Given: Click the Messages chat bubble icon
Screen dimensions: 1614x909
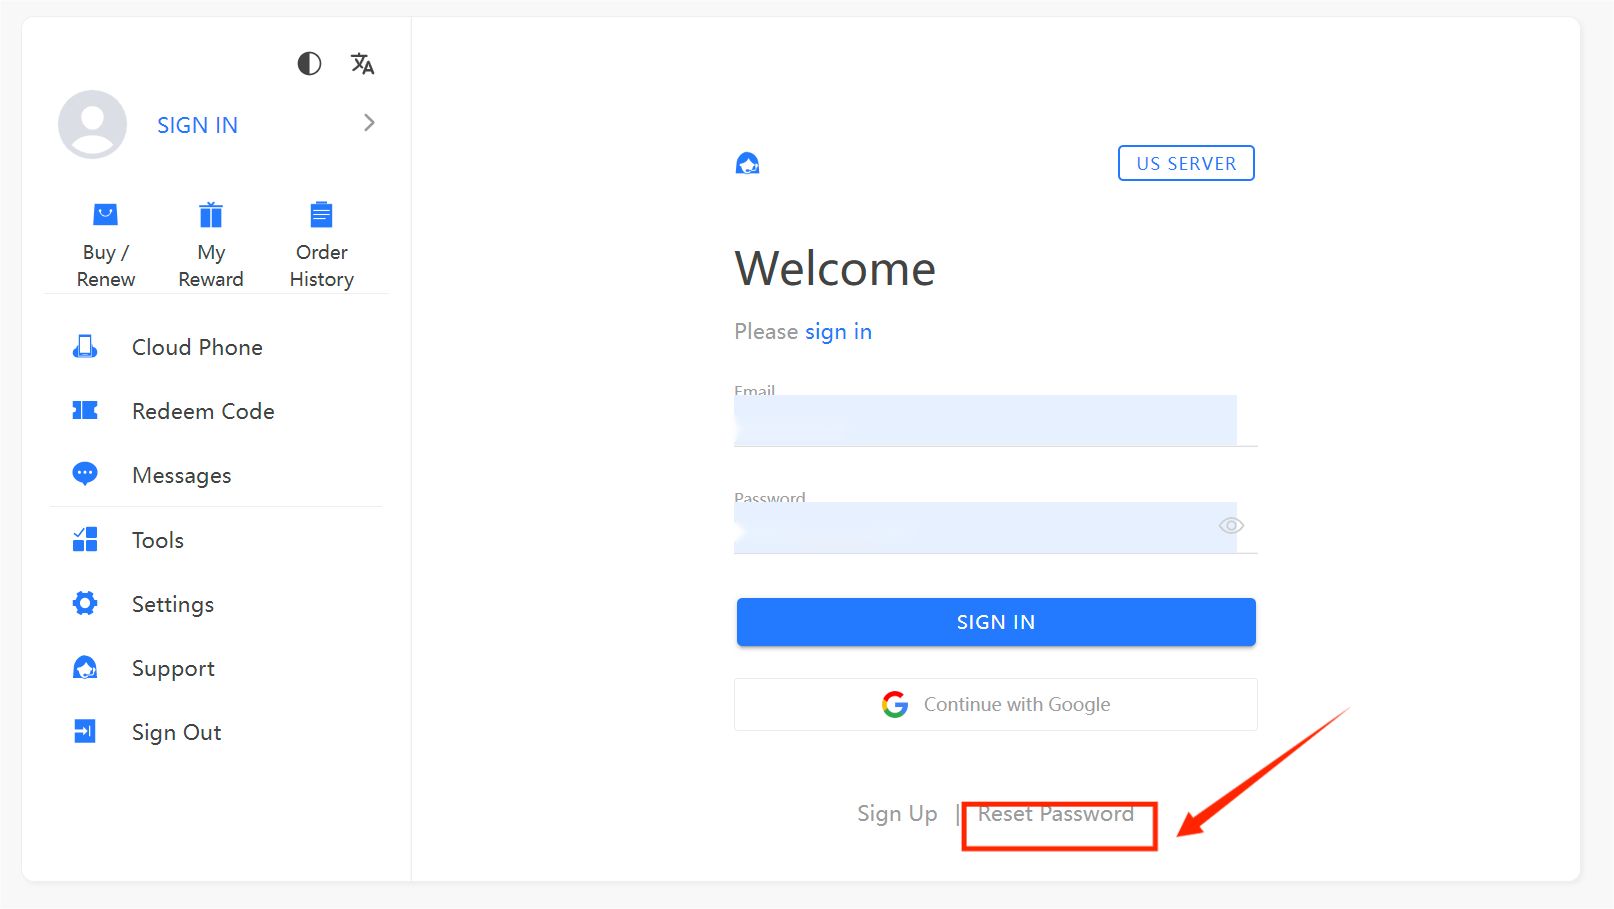Looking at the screenshot, I should pos(85,474).
